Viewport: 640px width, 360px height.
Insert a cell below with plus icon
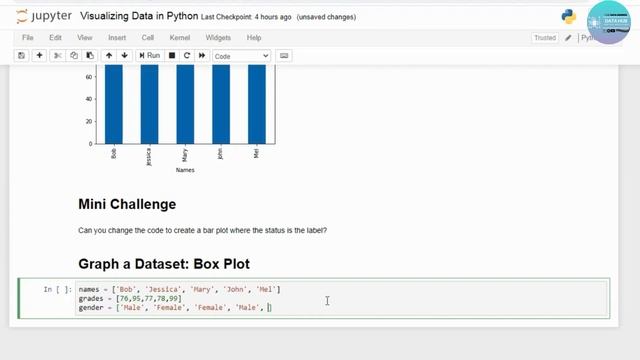click(39, 56)
